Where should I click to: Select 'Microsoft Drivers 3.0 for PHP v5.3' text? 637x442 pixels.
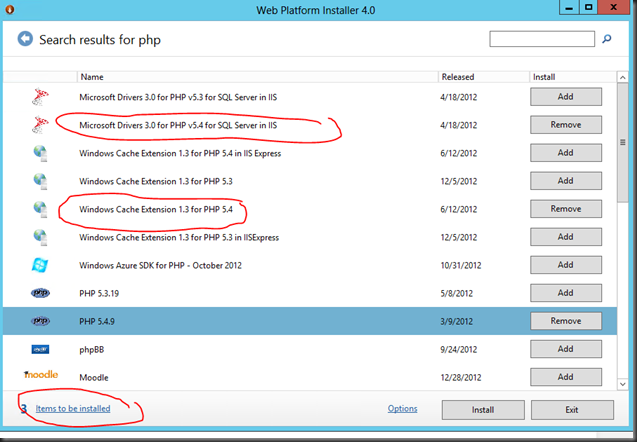coord(178,97)
